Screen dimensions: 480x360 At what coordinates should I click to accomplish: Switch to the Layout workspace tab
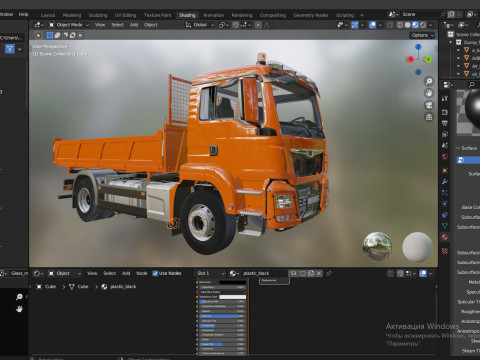tap(48, 15)
